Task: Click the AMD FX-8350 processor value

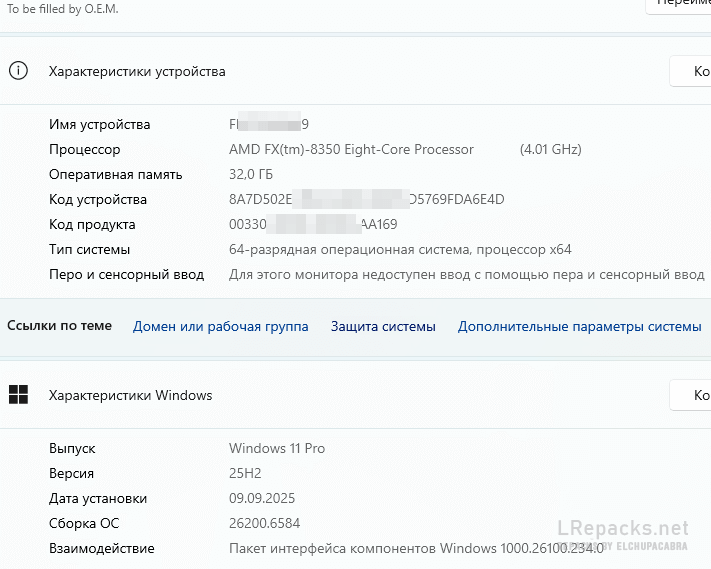Action: [351, 150]
